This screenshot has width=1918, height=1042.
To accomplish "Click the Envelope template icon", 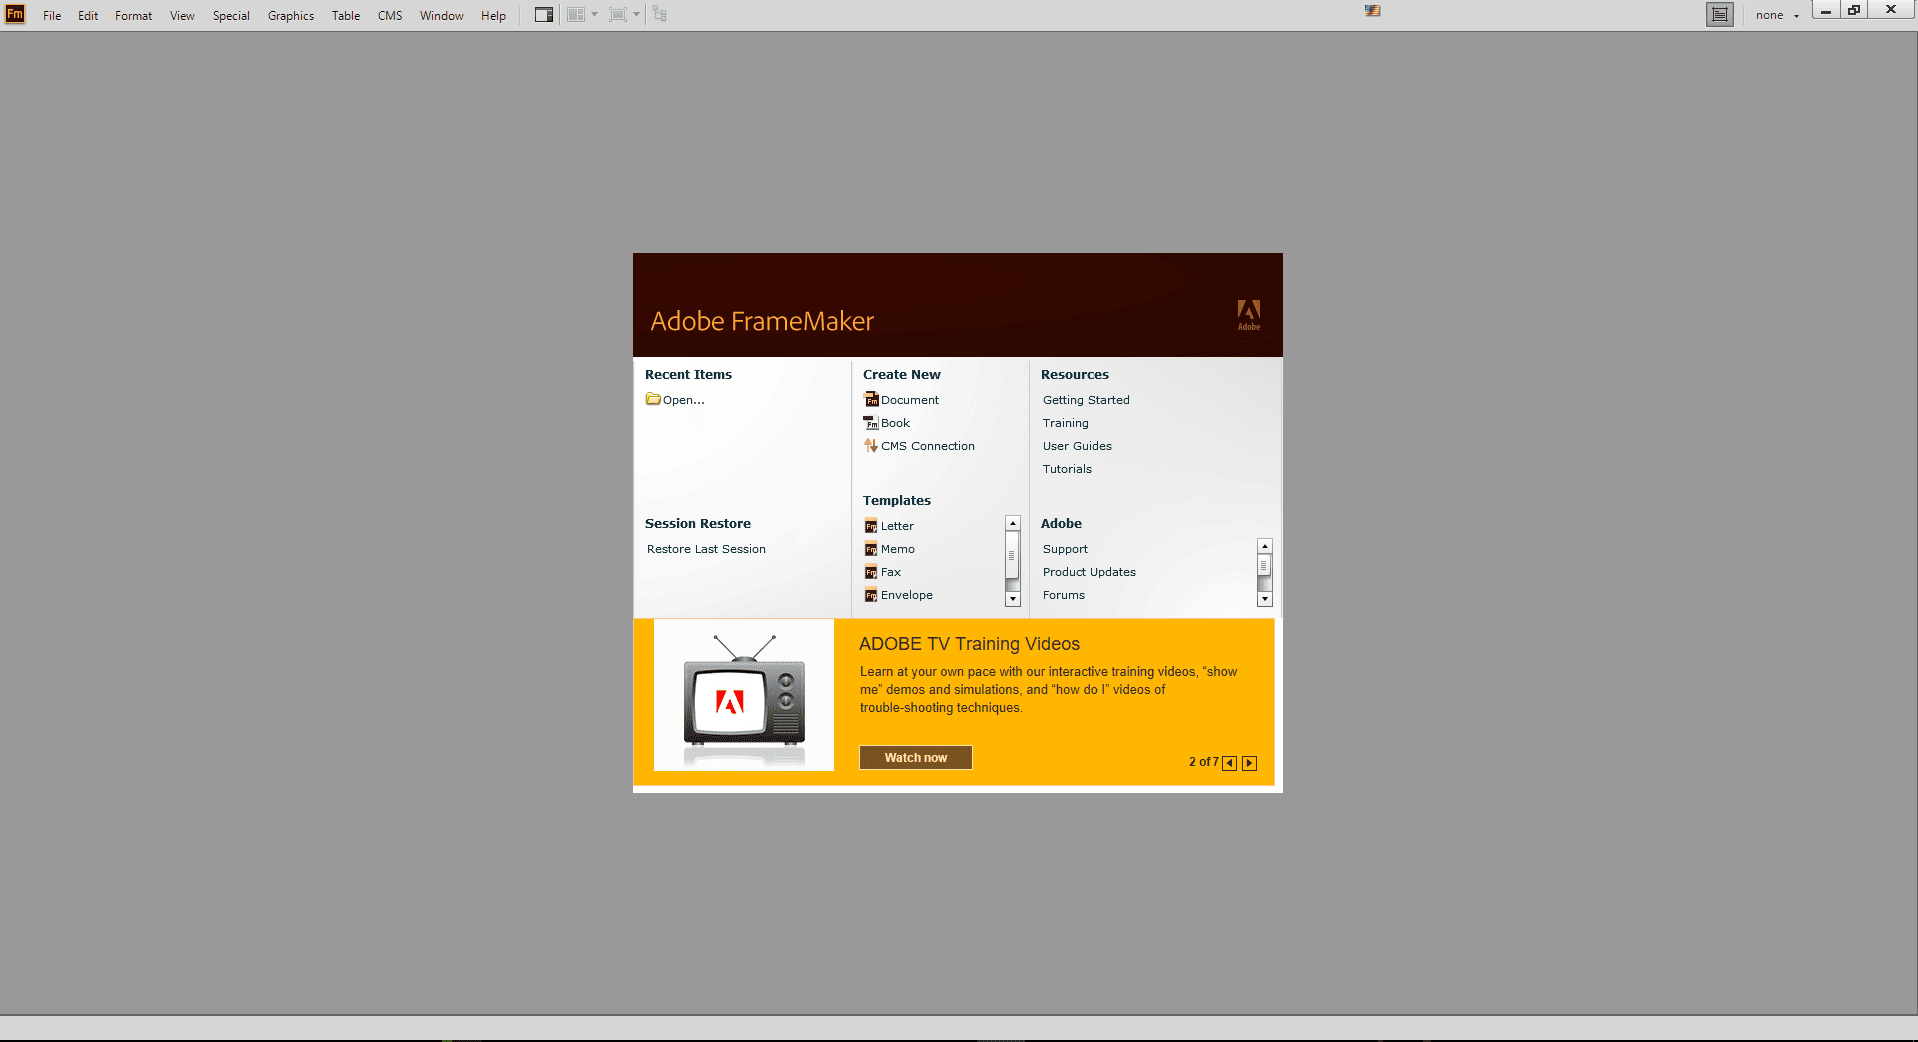I will coord(871,595).
